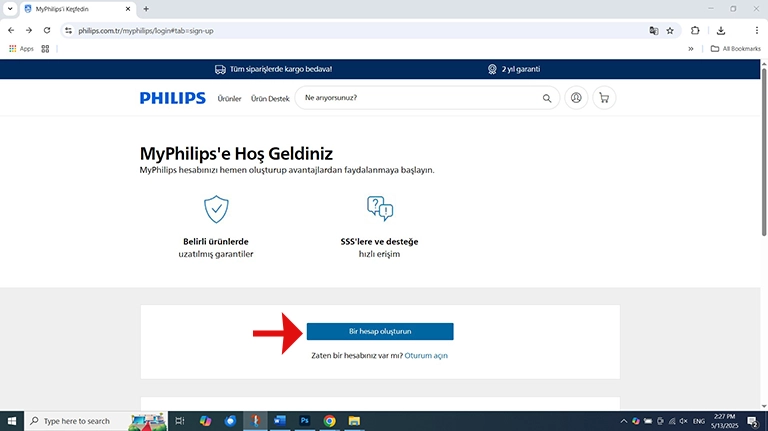This screenshot has height=431, width=768.
Task: Go forward in the browser
Action: pos(29,30)
